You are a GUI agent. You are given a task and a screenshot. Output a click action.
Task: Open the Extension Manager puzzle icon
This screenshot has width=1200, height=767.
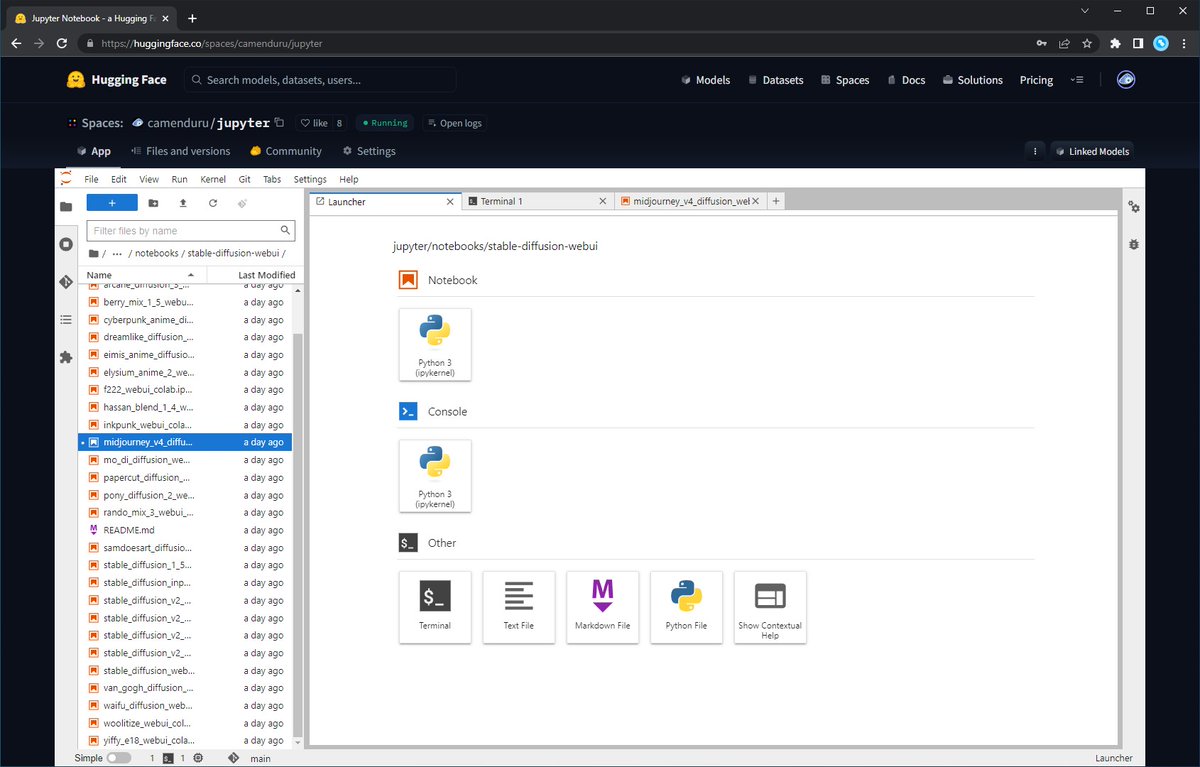(66, 357)
